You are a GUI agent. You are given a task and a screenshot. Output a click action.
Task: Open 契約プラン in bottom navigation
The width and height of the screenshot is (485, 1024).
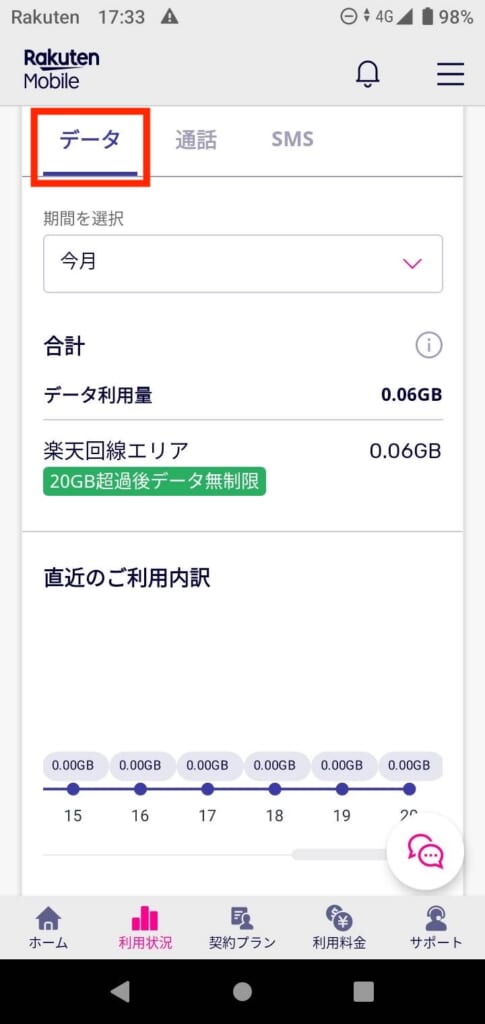pos(242,927)
